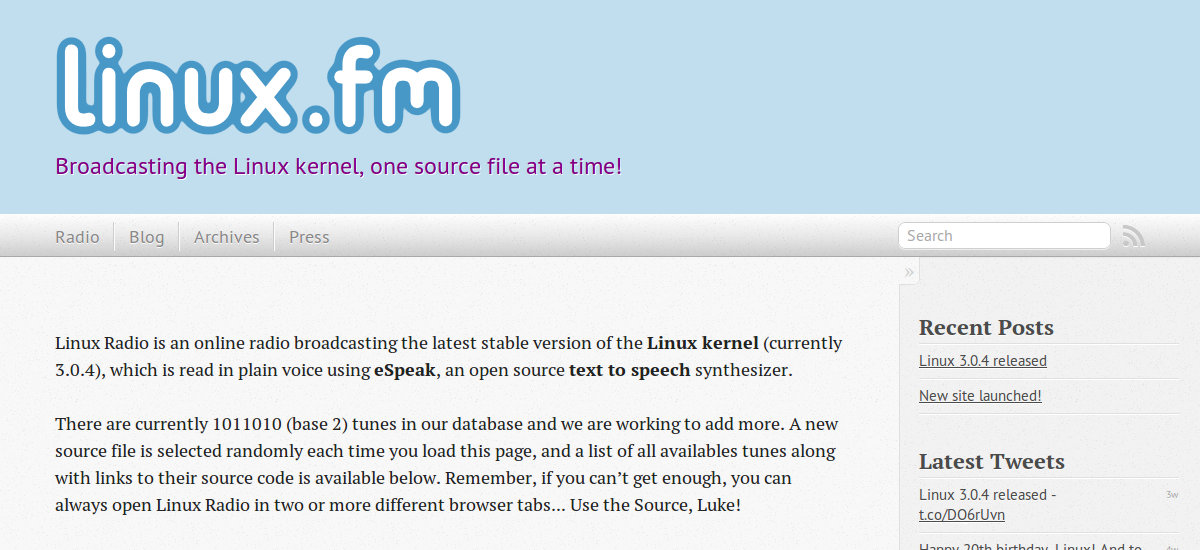The image size is (1200, 550).
Task: Click the 3w tweet timestamp
Action: click(1172, 495)
